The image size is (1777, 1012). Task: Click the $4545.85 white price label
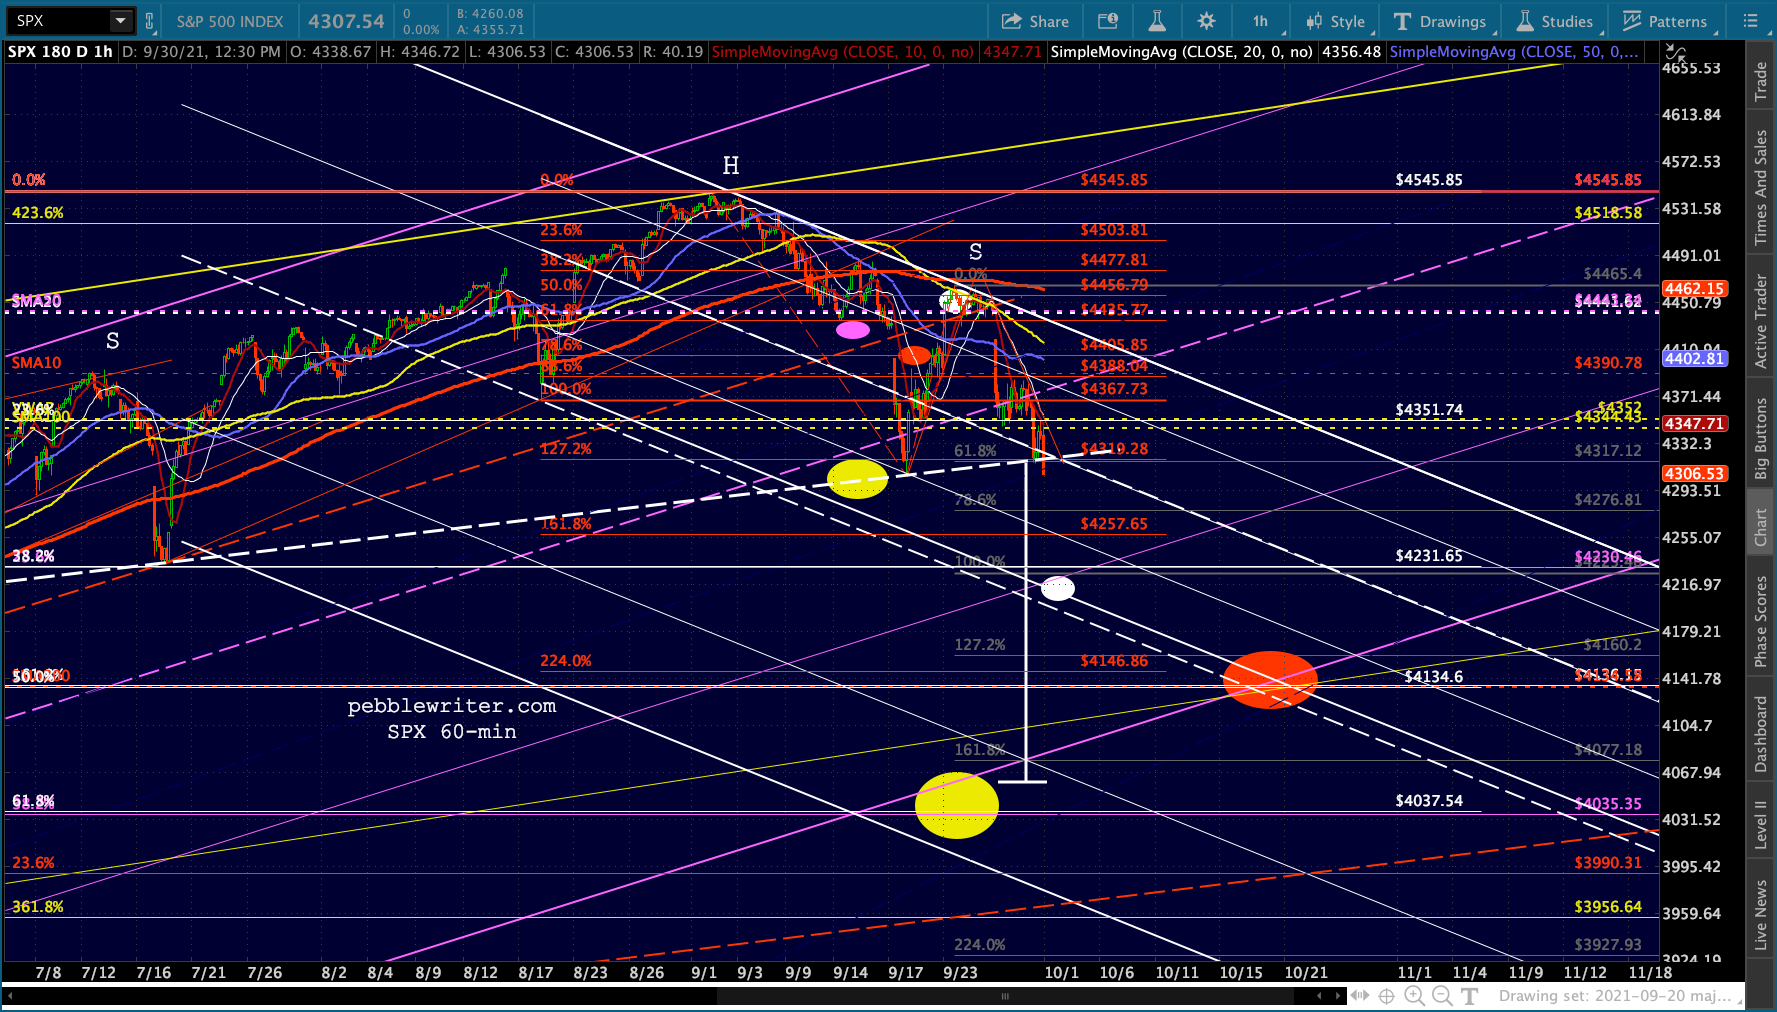(1429, 180)
